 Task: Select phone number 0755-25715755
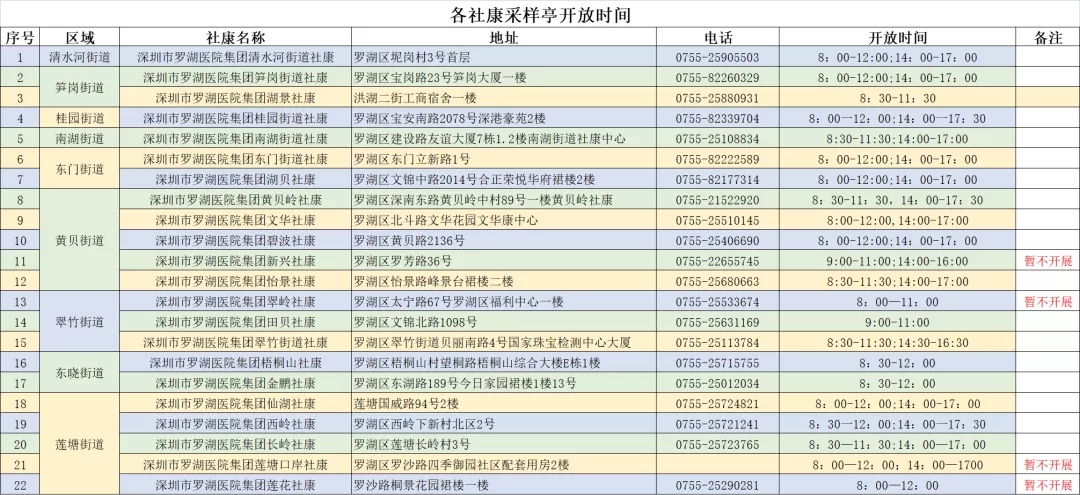(718, 363)
